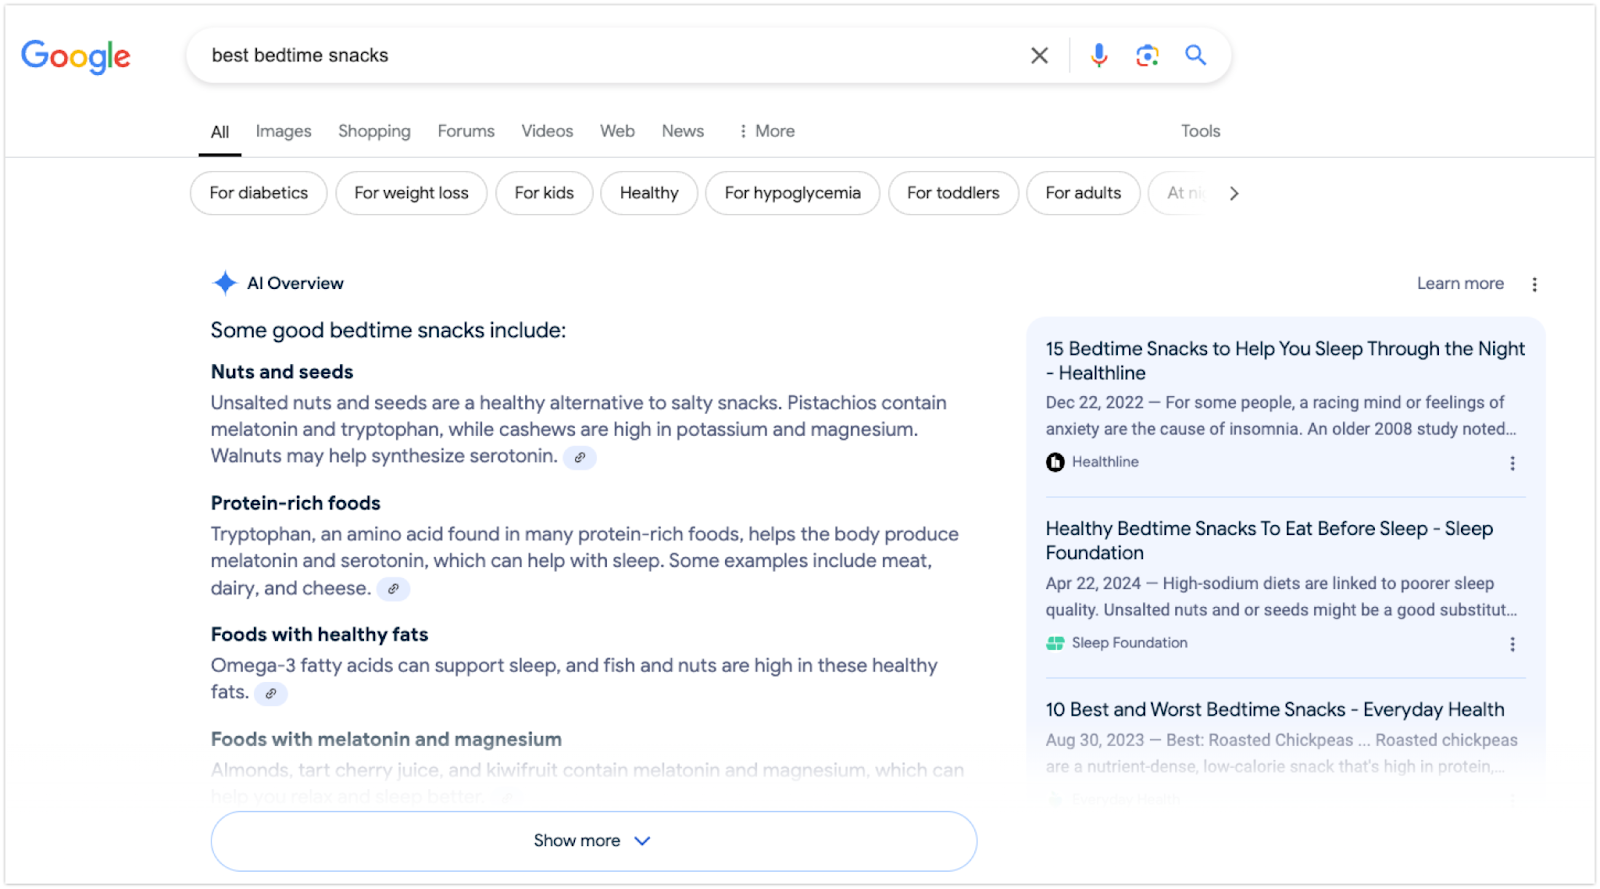The width and height of the screenshot is (1600, 889).
Task: Click the Learn more link
Action: pos(1460,284)
